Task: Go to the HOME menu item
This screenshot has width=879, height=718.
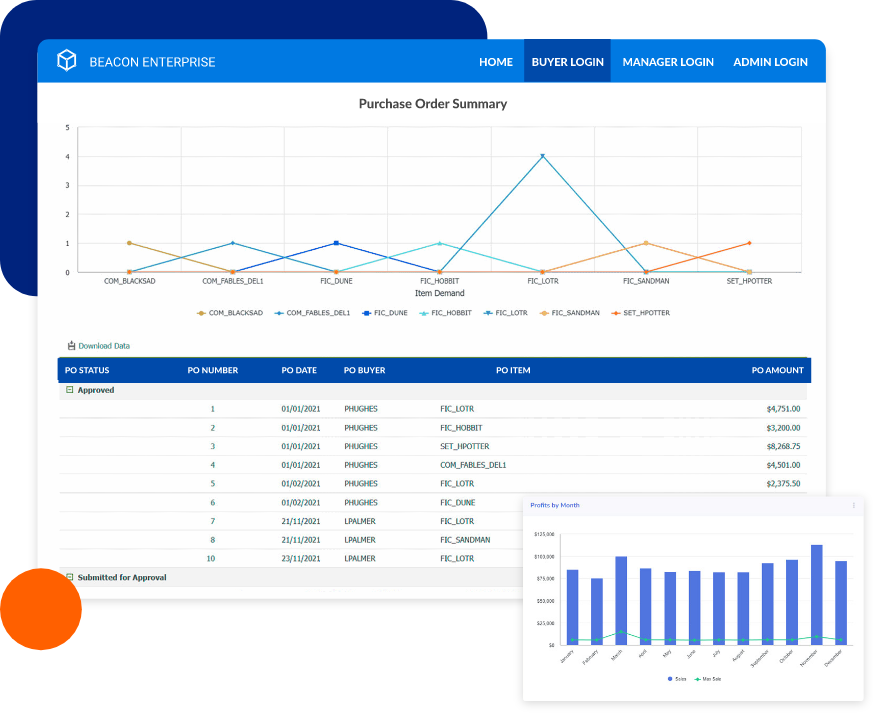Action: (x=495, y=62)
